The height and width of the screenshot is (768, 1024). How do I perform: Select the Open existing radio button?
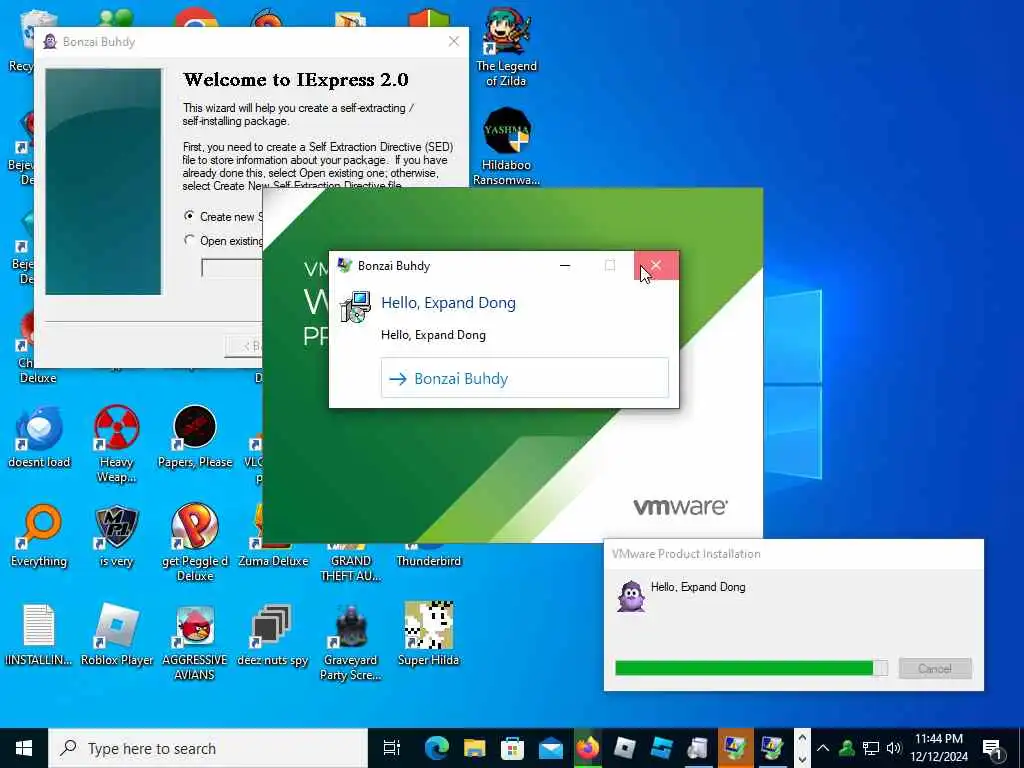tap(189, 240)
